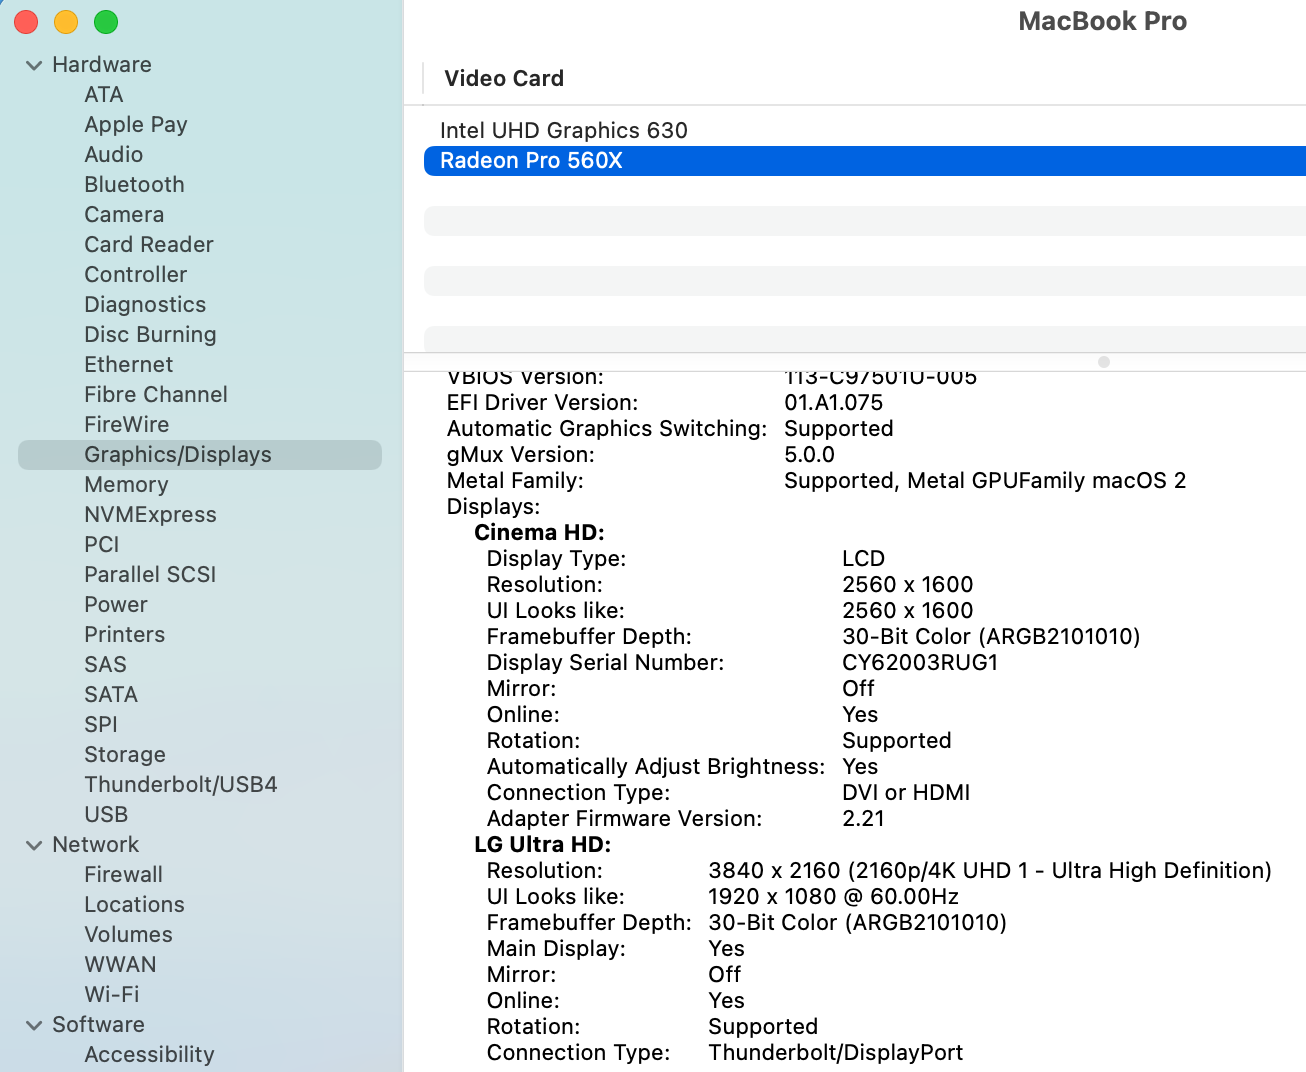1306x1072 pixels.
Task: Select Fibre Channel item
Action: [x=156, y=395]
